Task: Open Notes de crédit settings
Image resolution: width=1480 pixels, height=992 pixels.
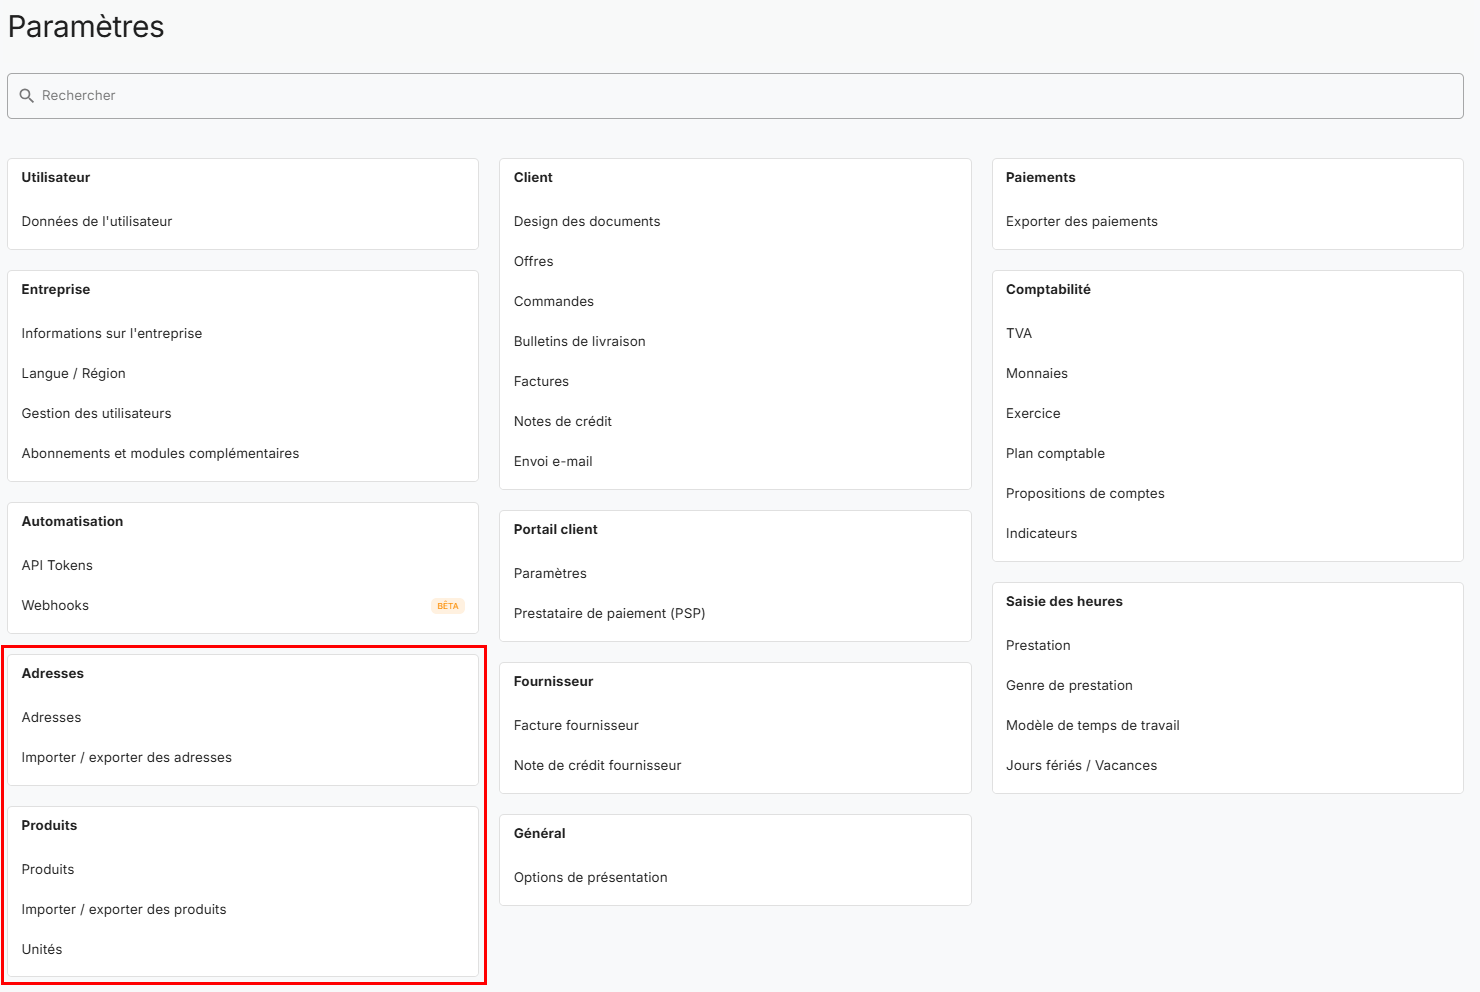Action: pyautogui.click(x=563, y=422)
